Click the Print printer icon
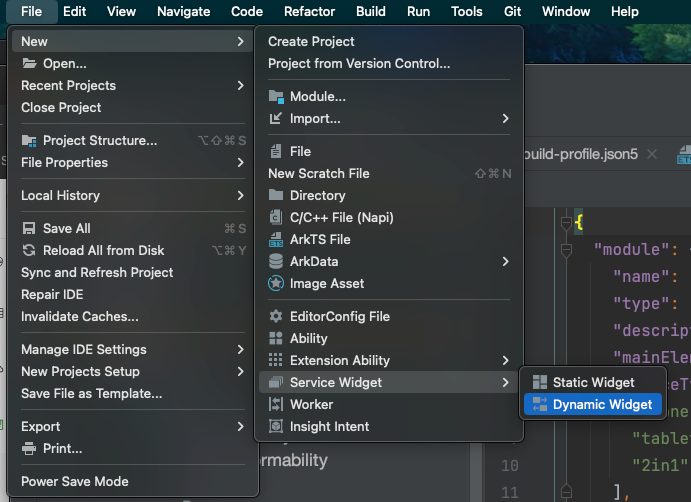This screenshot has height=502, width=691. coord(29,449)
